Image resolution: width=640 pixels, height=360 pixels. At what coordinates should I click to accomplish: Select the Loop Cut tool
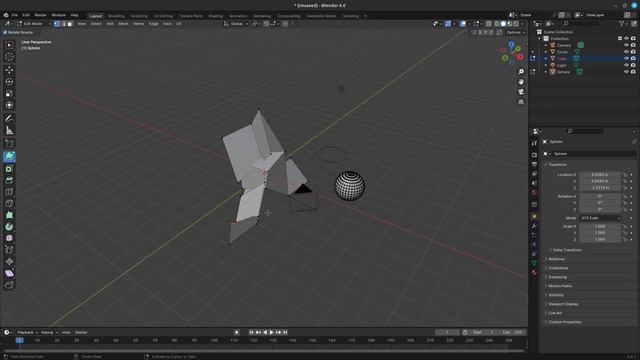point(9,192)
